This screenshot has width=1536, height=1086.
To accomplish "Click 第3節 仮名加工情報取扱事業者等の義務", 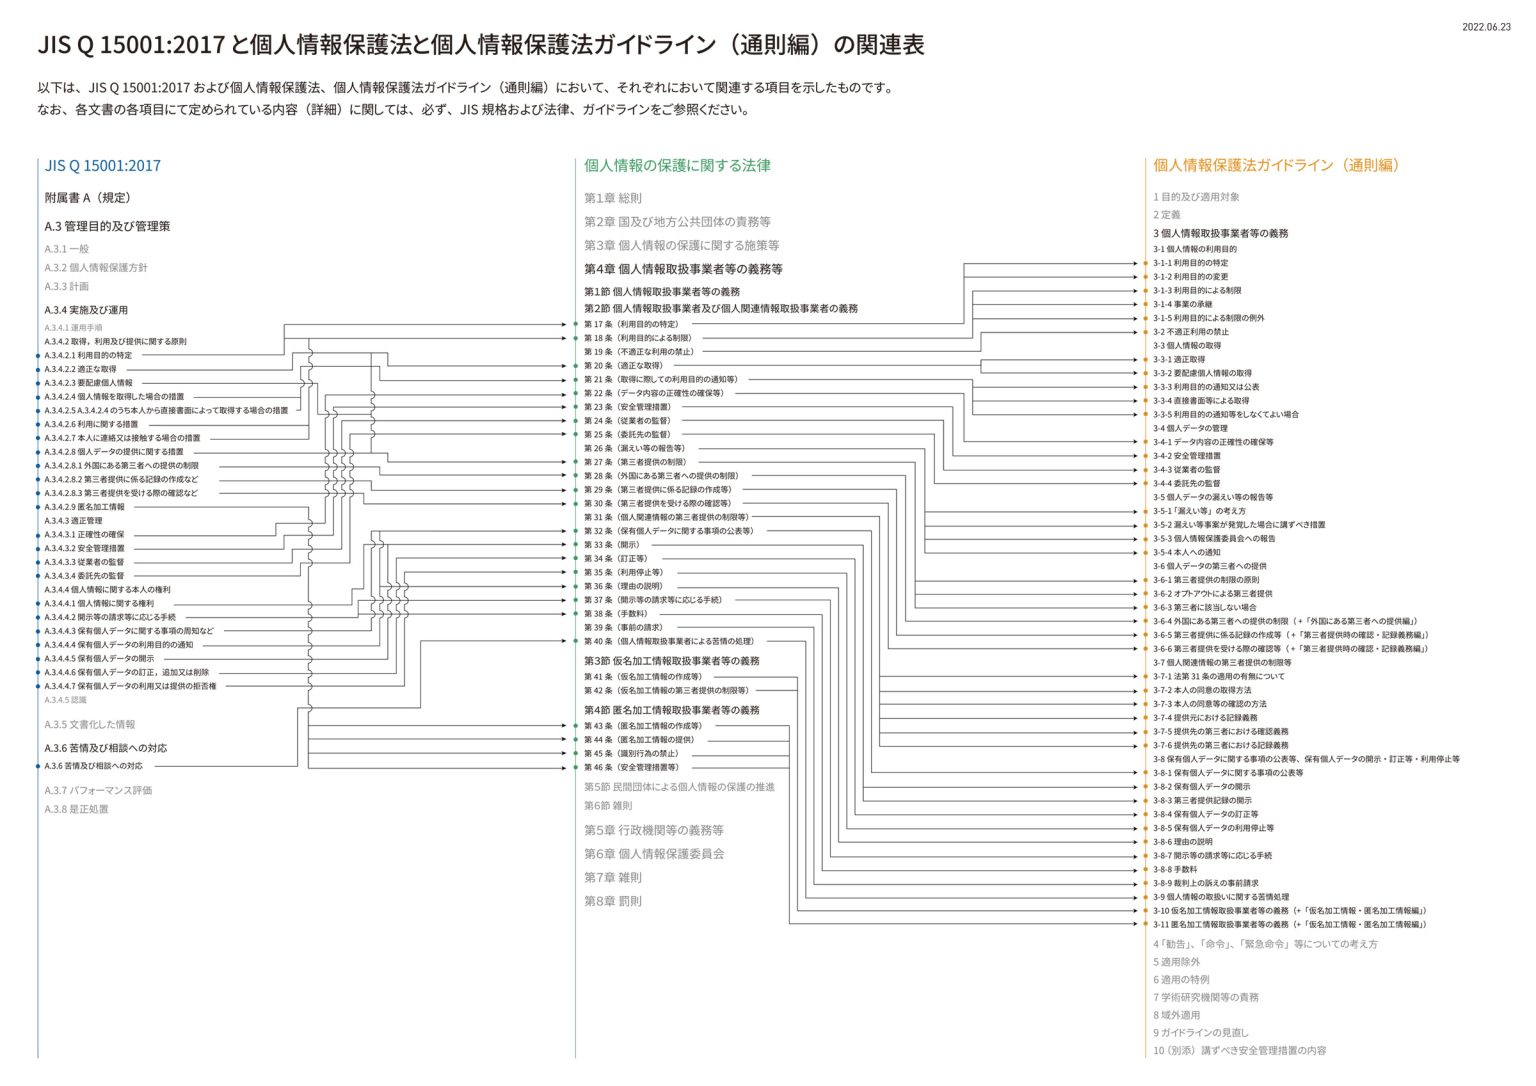I will click(672, 660).
